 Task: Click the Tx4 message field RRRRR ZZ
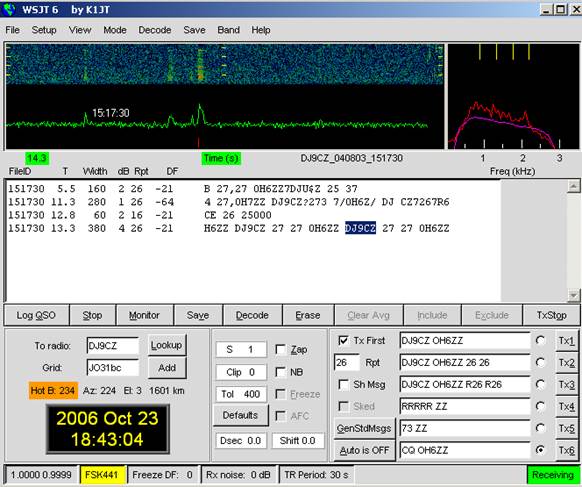coord(465,406)
